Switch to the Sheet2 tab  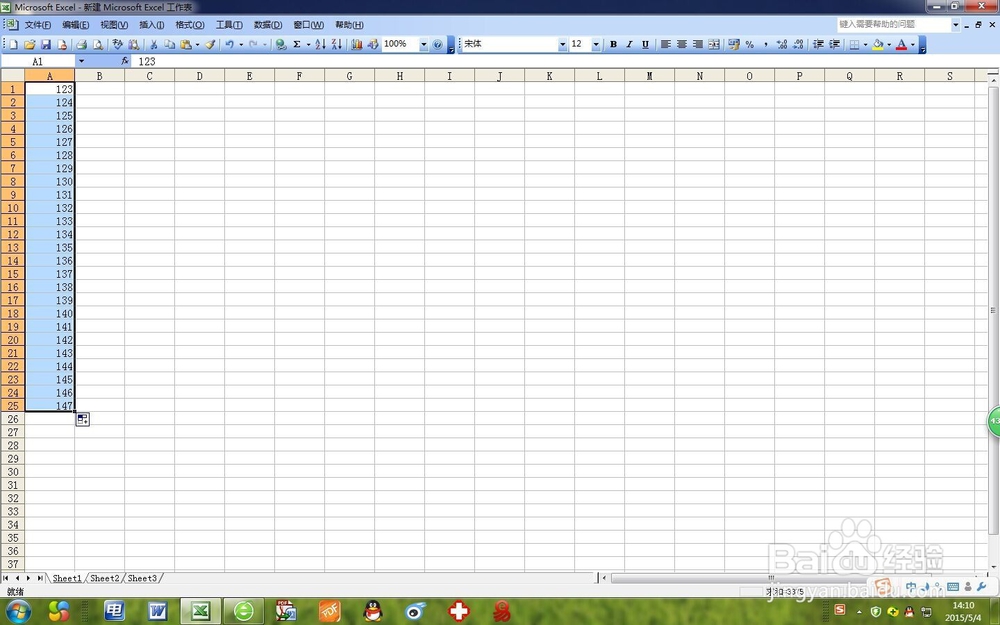pos(104,578)
